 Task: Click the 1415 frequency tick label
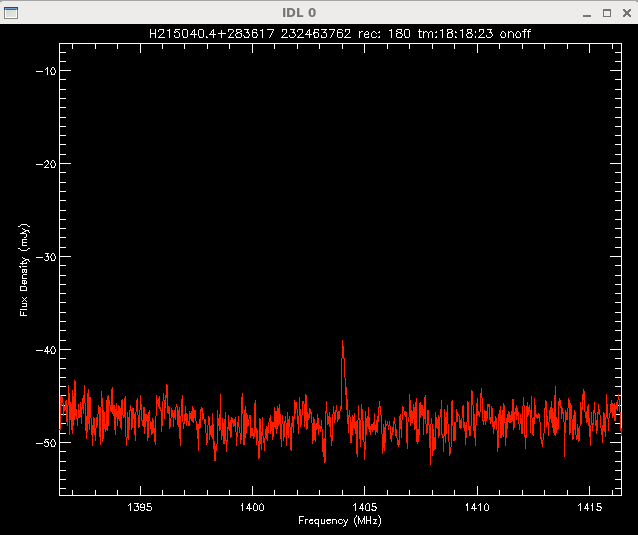(x=588, y=507)
